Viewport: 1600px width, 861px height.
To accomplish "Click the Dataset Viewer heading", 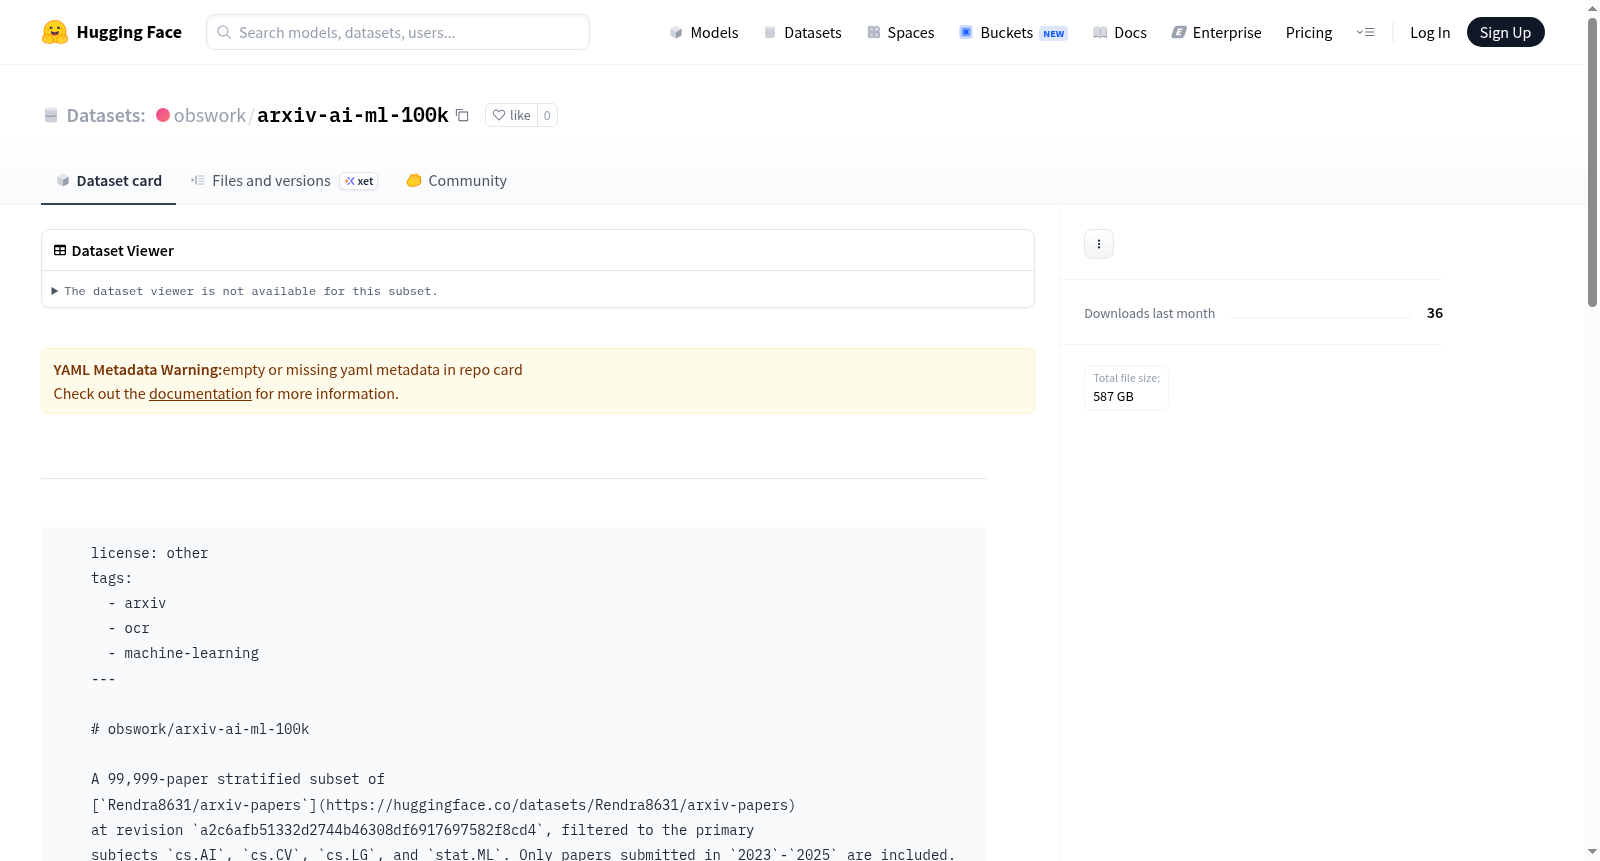I will click(123, 250).
